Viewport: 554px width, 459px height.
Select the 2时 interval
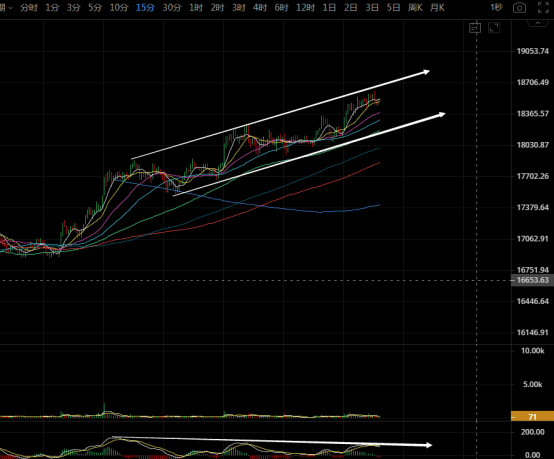point(217,7)
